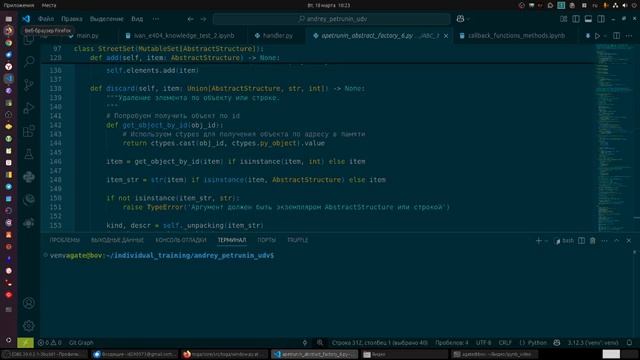Screen dimensions: 640x360
Task: Open the Source Control view
Action: (x=29, y=85)
